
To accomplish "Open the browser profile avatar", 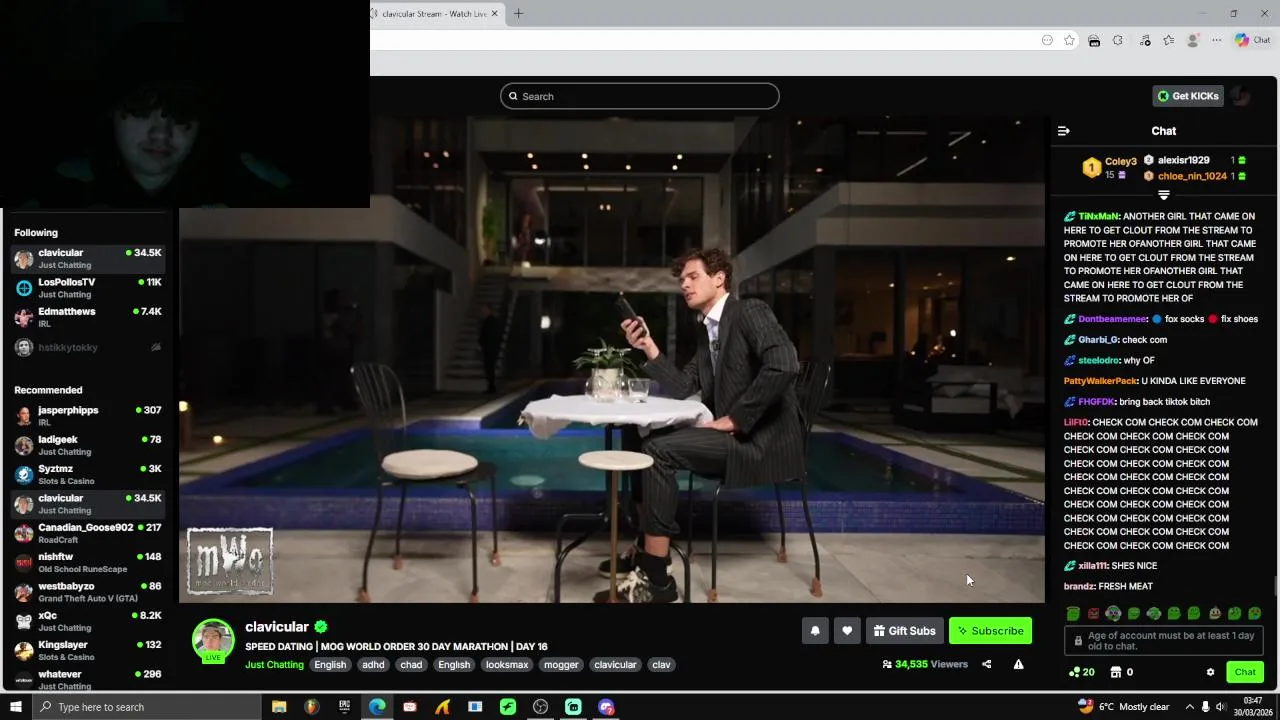I will [1192, 40].
